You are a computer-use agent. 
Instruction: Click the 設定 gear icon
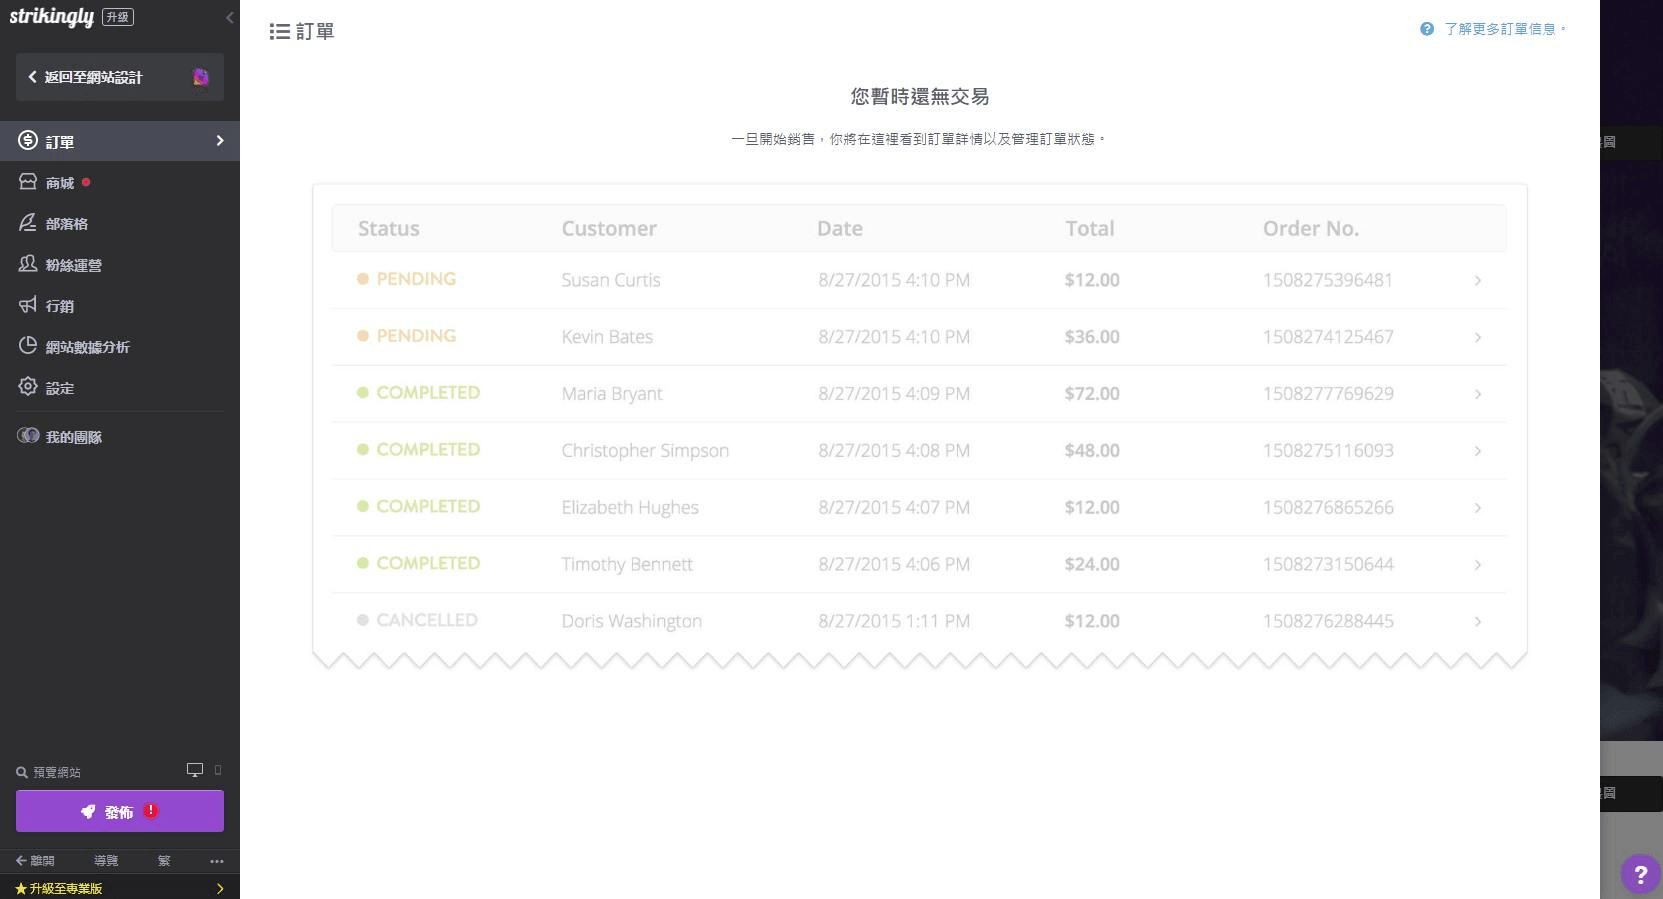28,387
